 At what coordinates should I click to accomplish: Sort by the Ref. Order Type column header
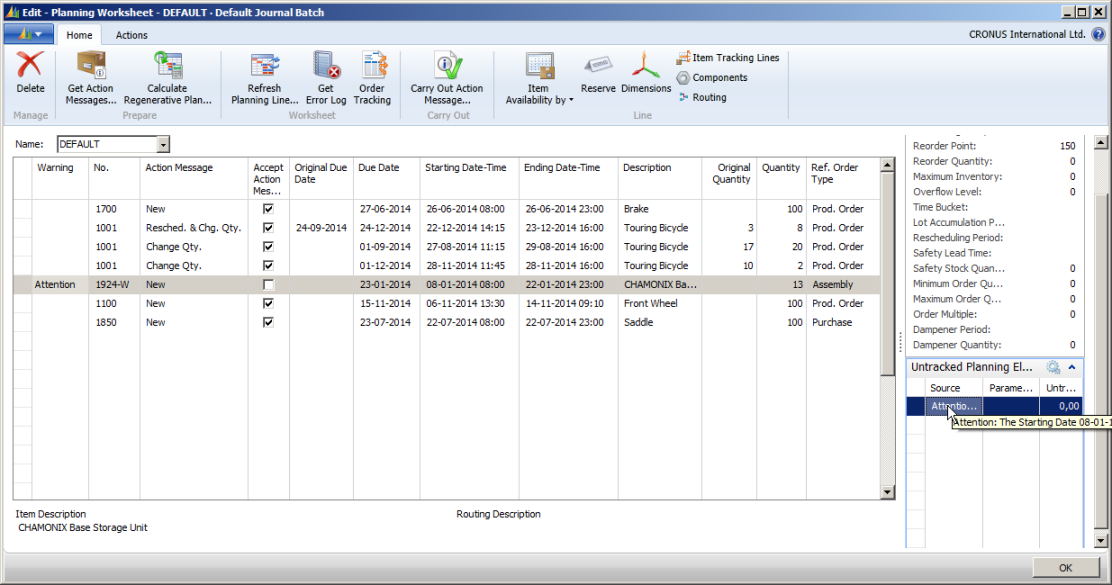pyautogui.click(x=835, y=174)
